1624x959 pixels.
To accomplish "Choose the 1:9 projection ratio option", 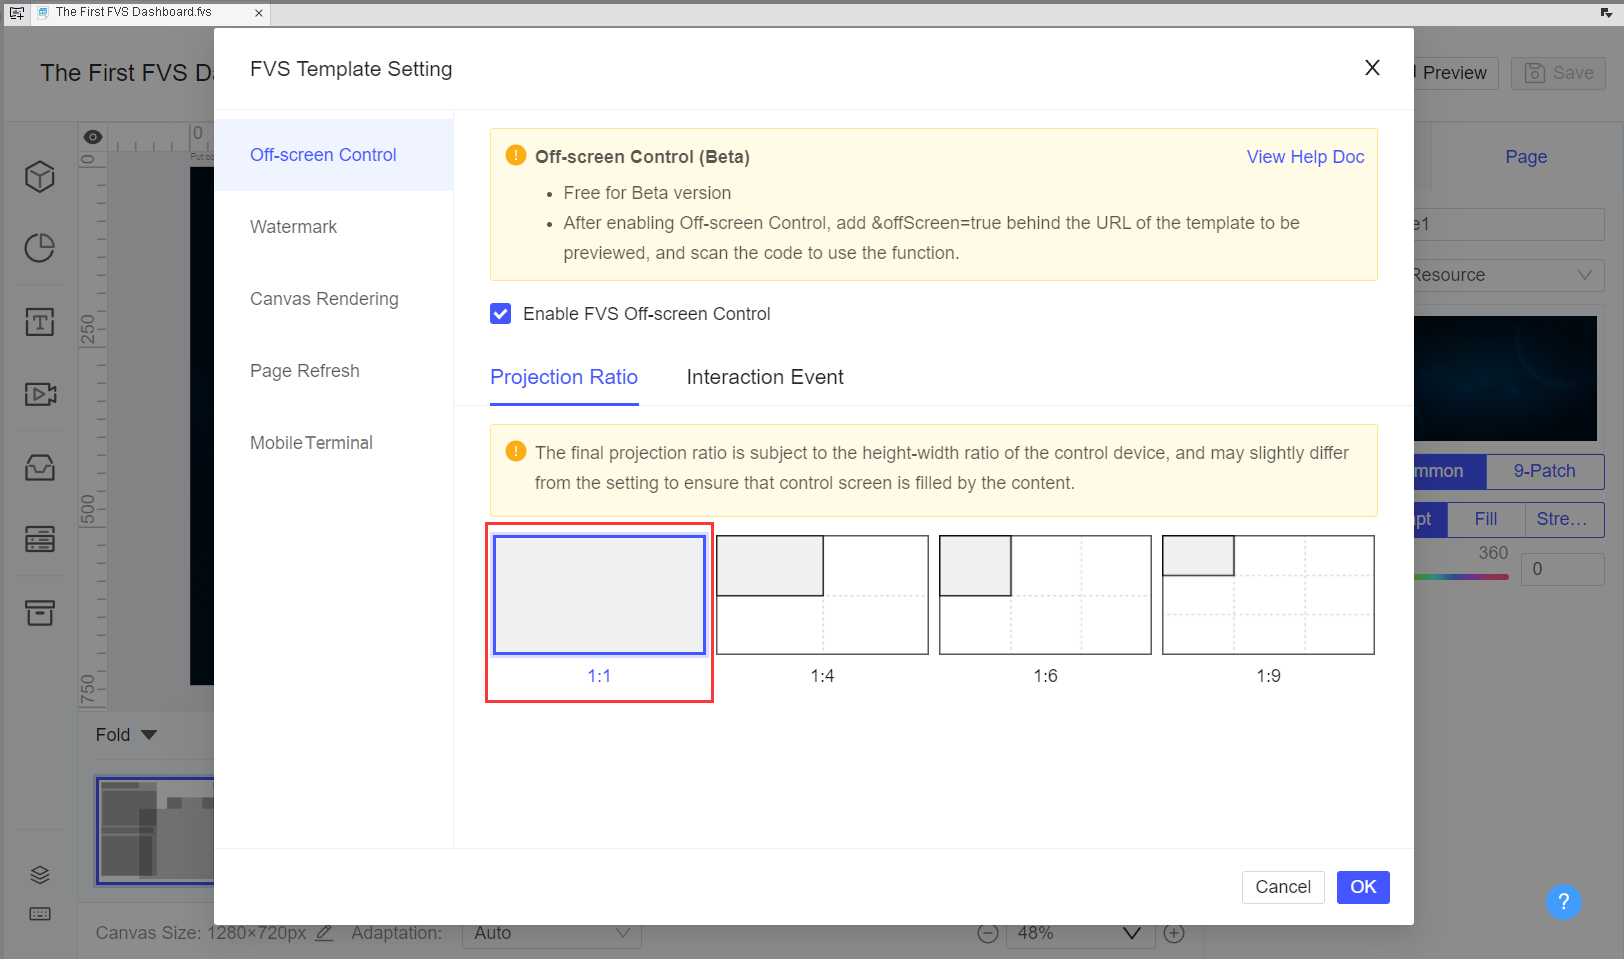I will [1268, 595].
